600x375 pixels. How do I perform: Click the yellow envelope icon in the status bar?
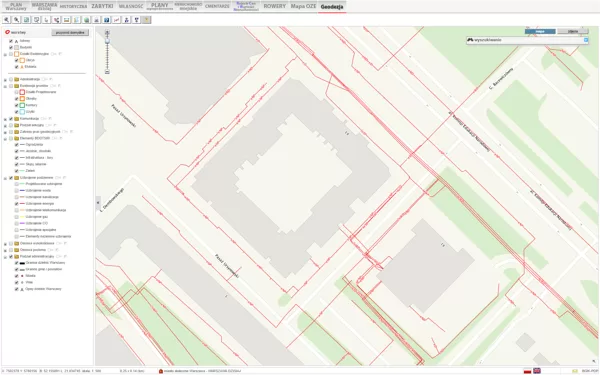pos(575,371)
